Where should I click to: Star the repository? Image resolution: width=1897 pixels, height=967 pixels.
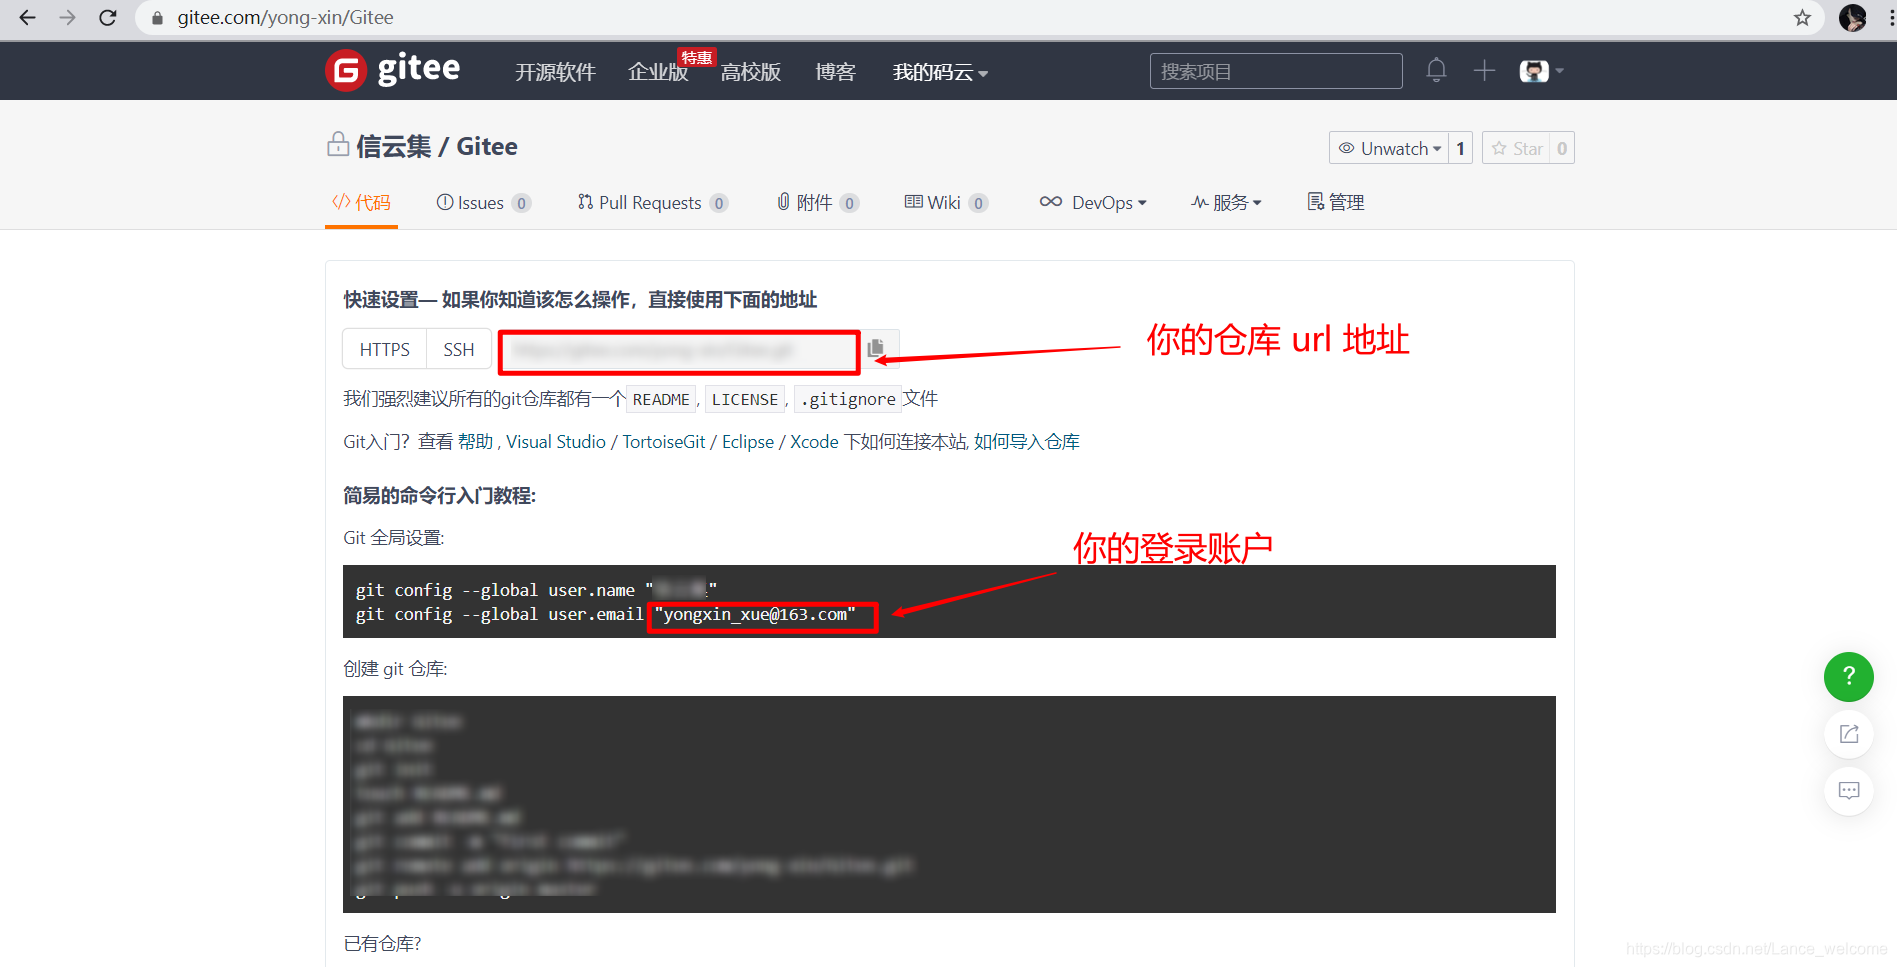click(1516, 148)
